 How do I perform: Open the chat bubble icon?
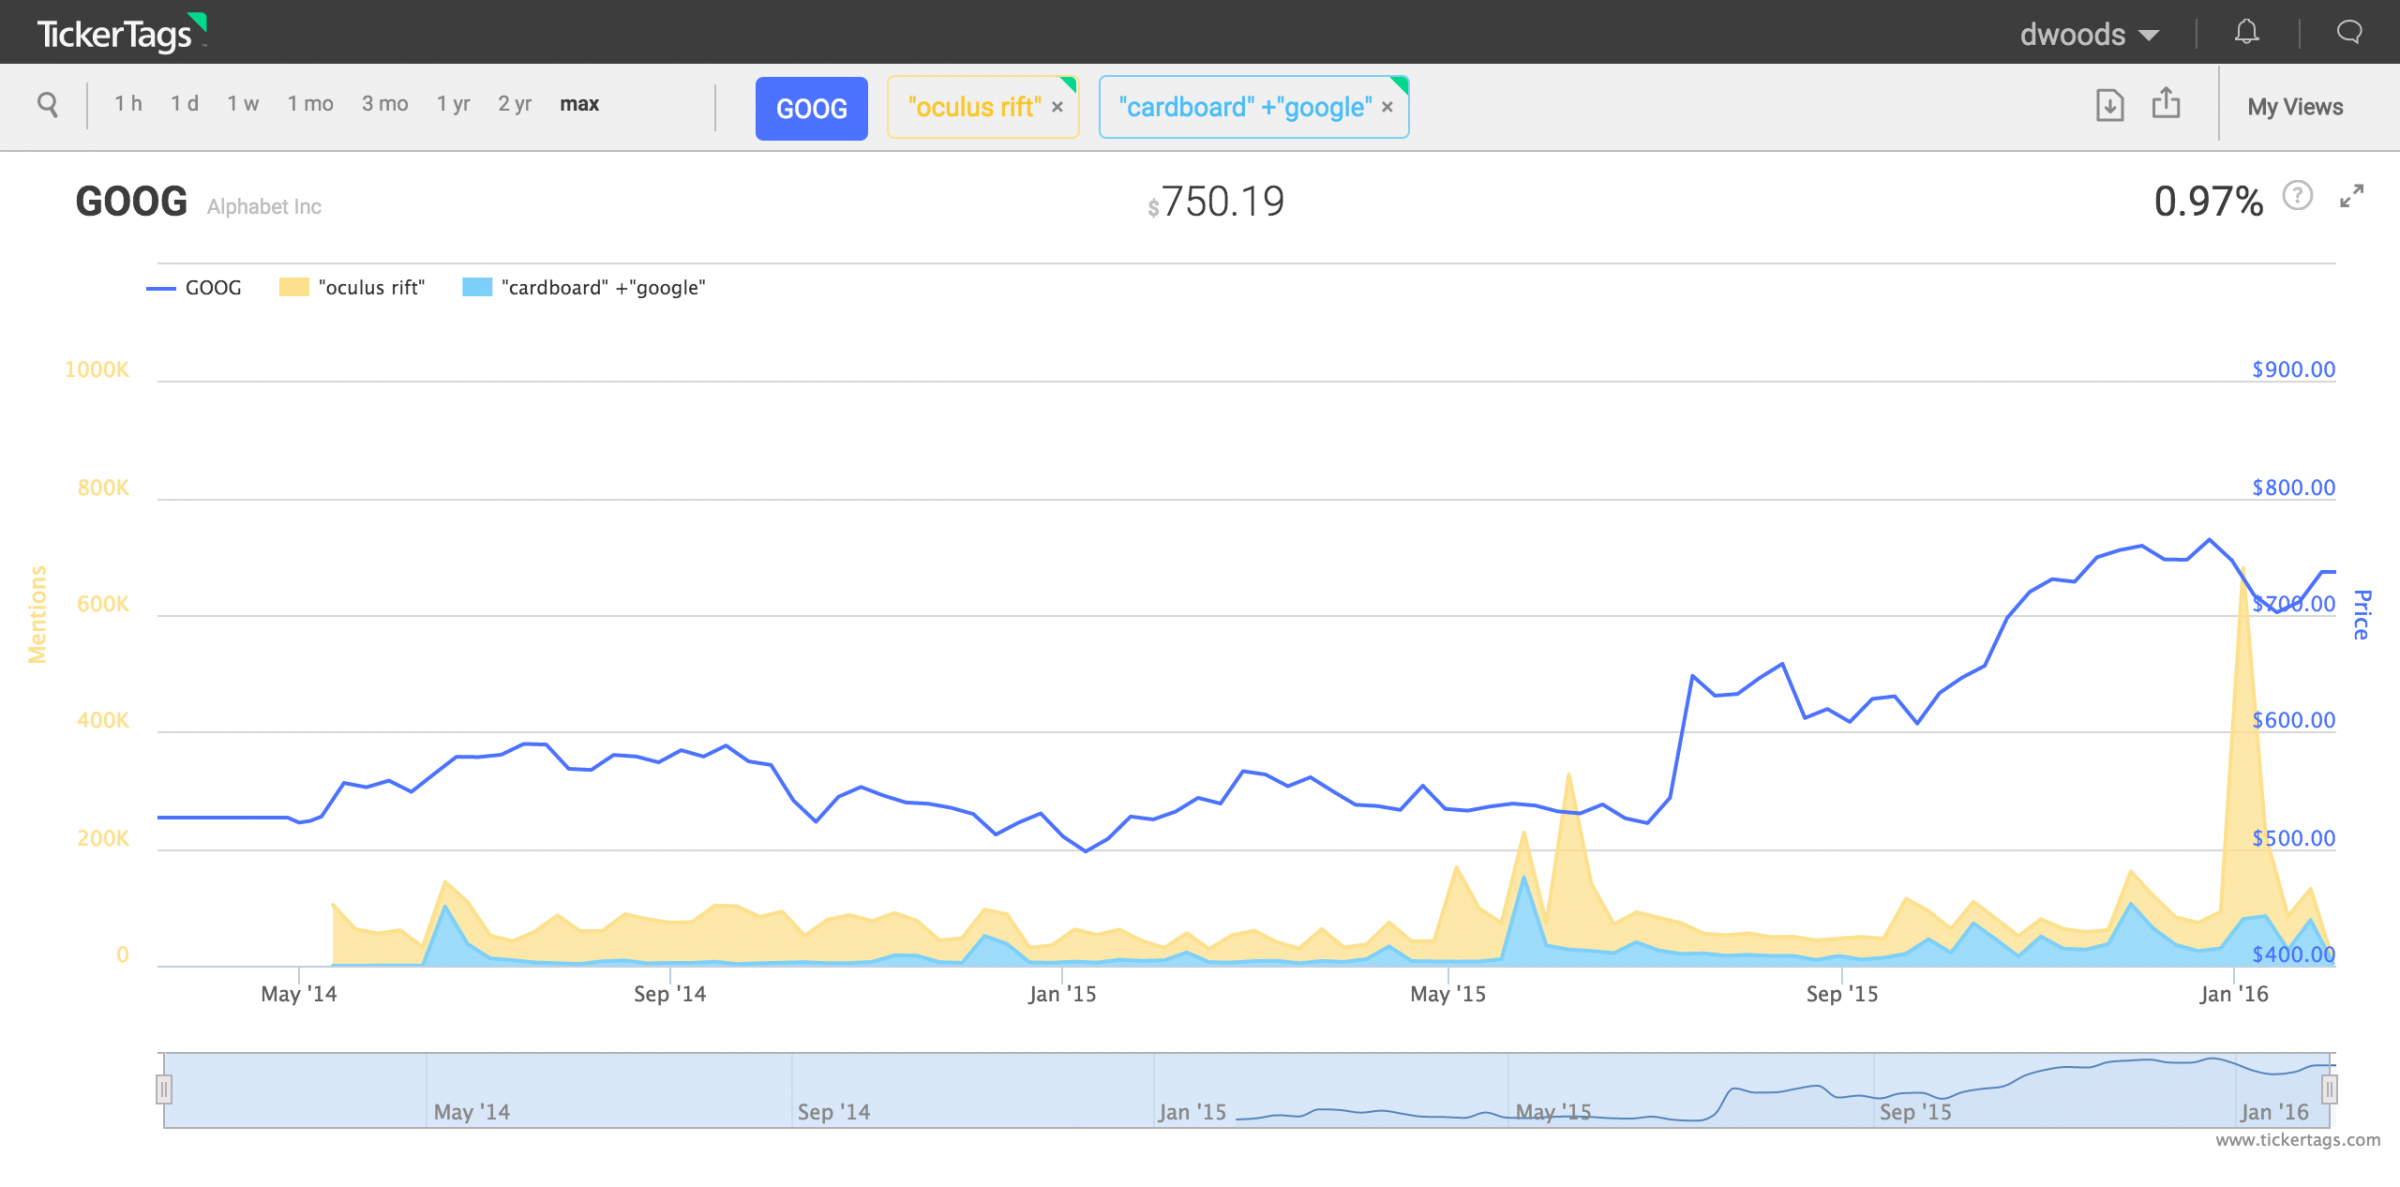(x=2349, y=33)
